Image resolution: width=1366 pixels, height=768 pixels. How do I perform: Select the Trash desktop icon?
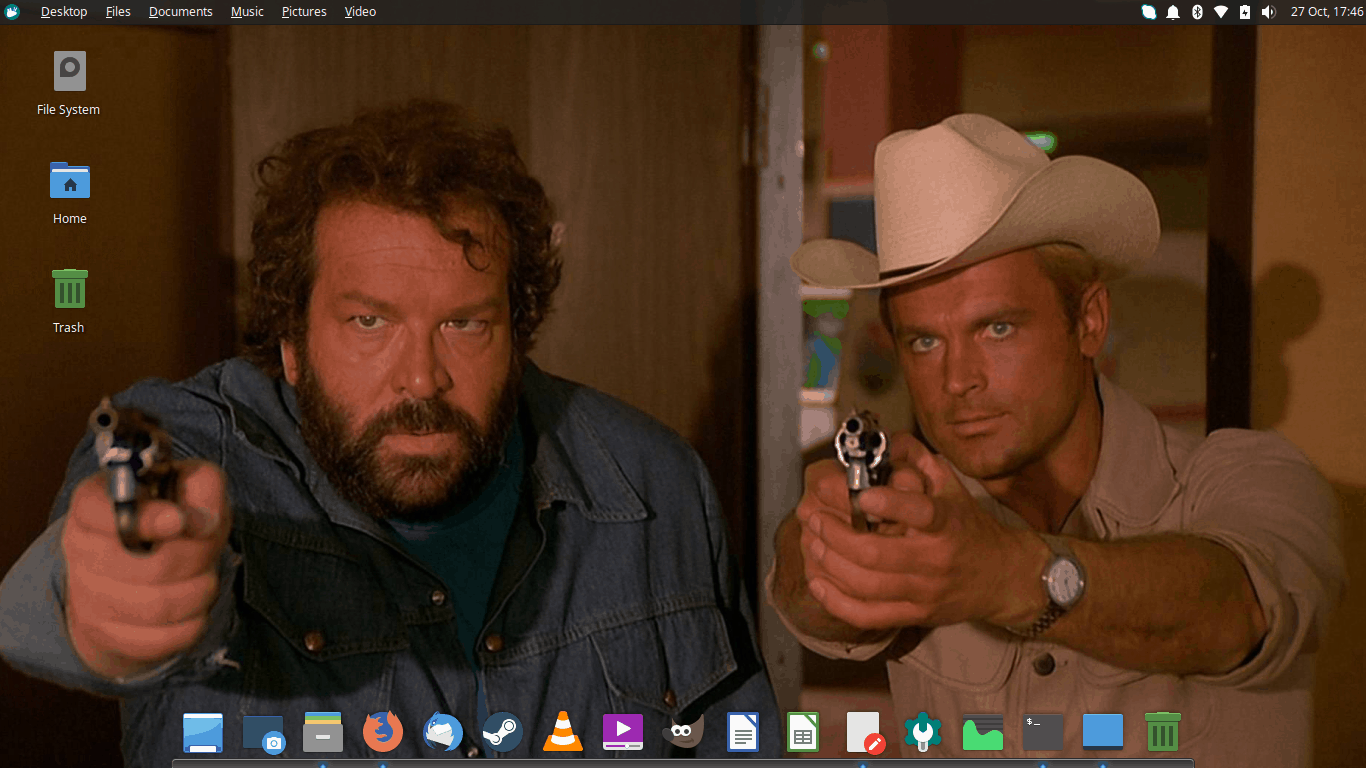[69, 288]
